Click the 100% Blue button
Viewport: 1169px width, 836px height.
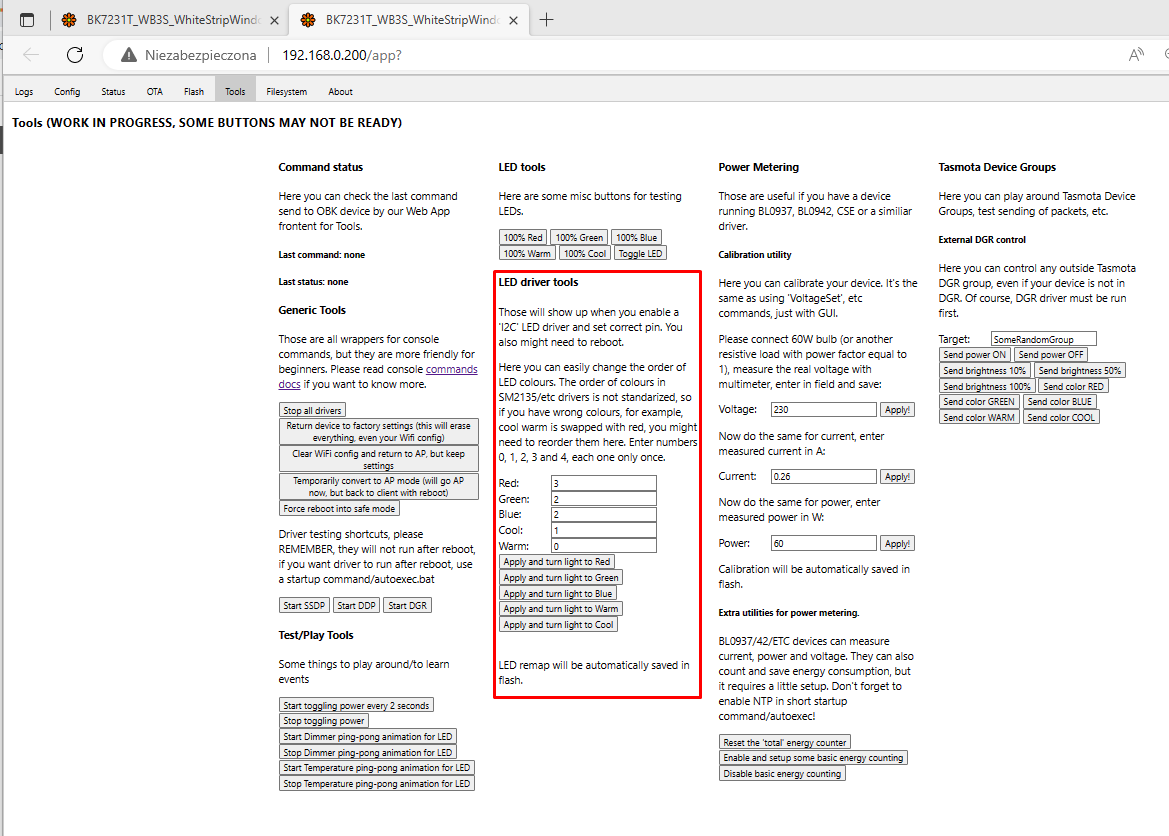pyautogui.click(x=637, y=238)
